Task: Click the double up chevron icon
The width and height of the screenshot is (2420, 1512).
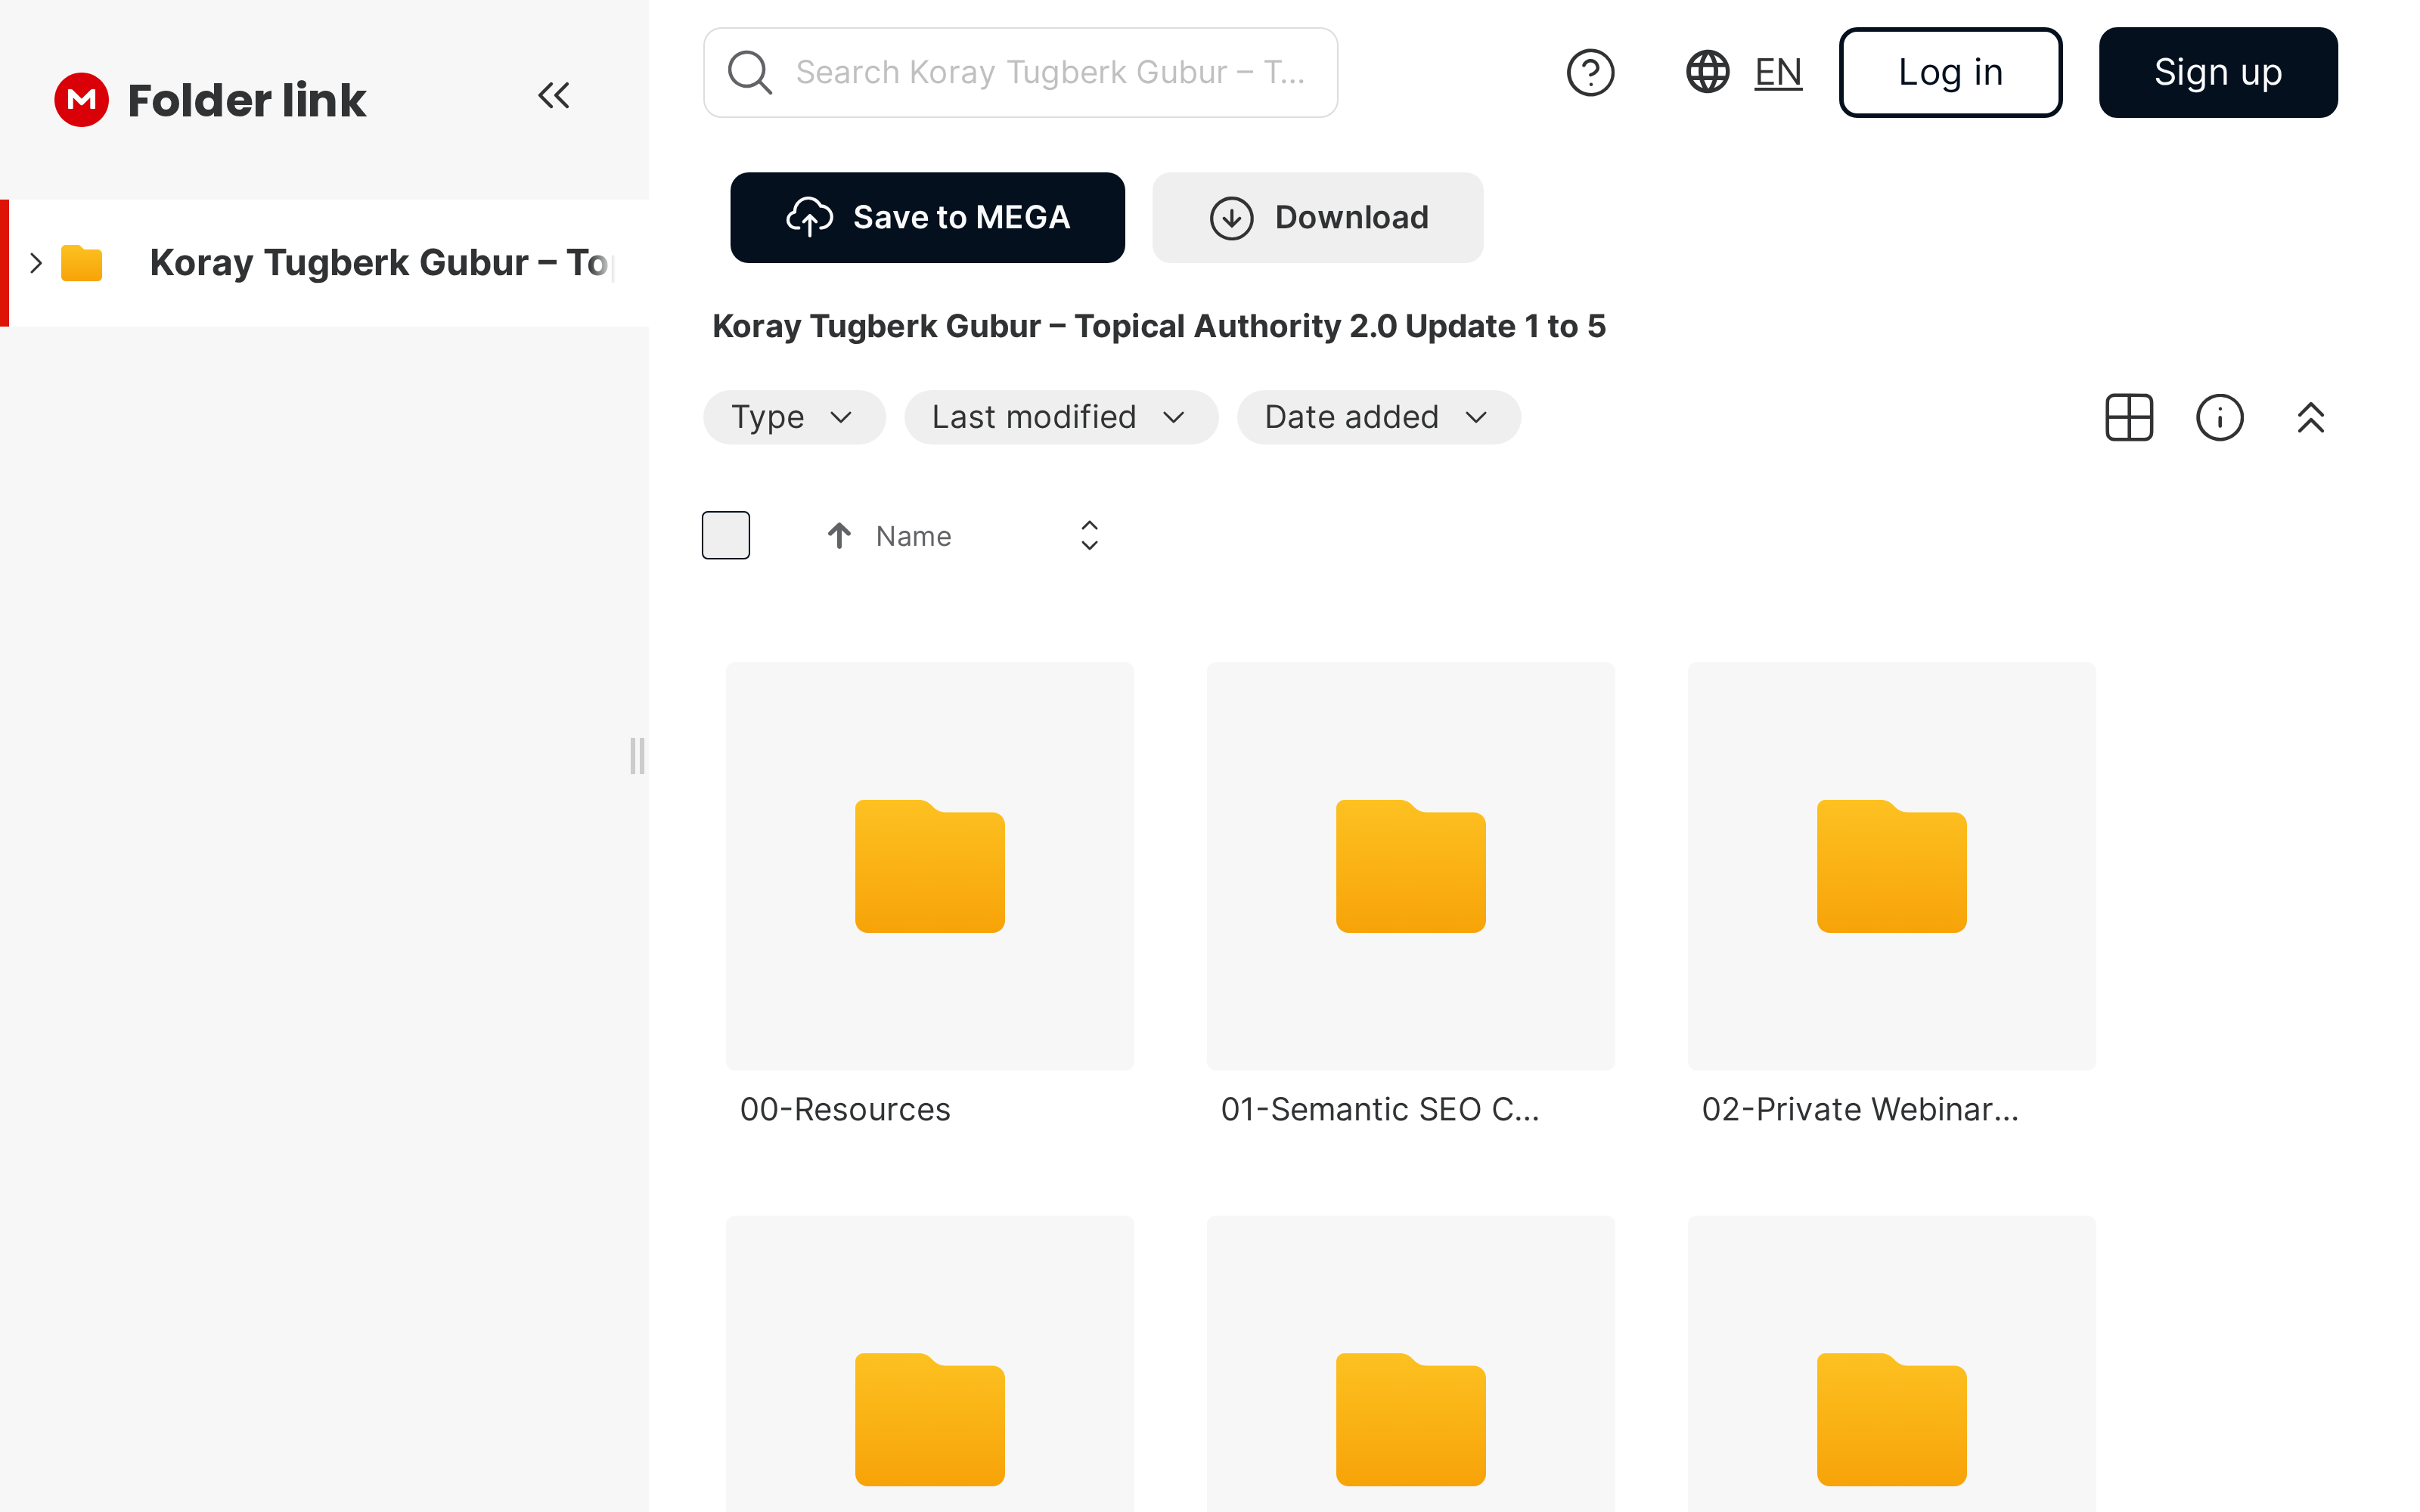Action: point(2310,417)
